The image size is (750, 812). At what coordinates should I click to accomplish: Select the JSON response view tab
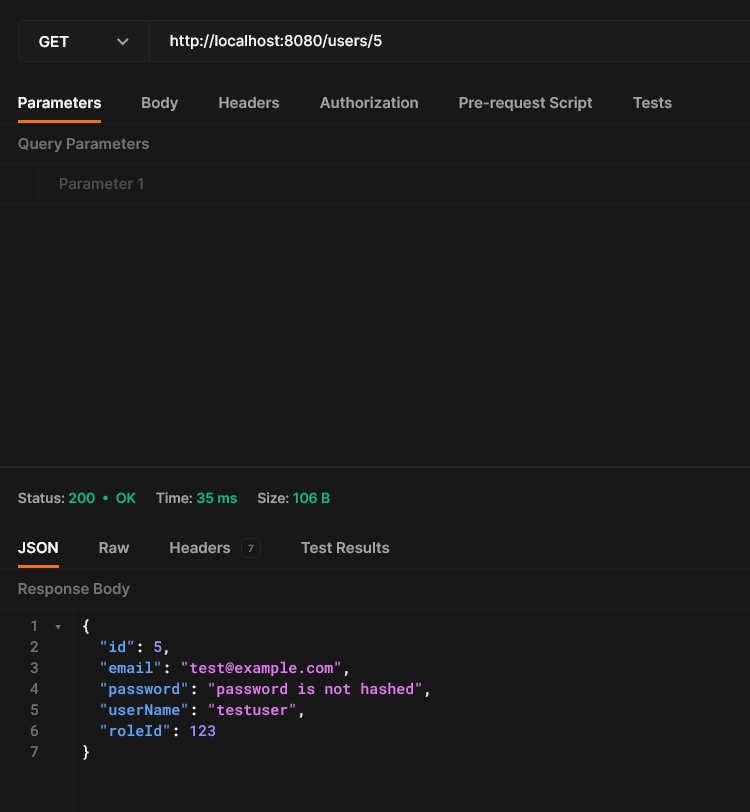[38, 548]
